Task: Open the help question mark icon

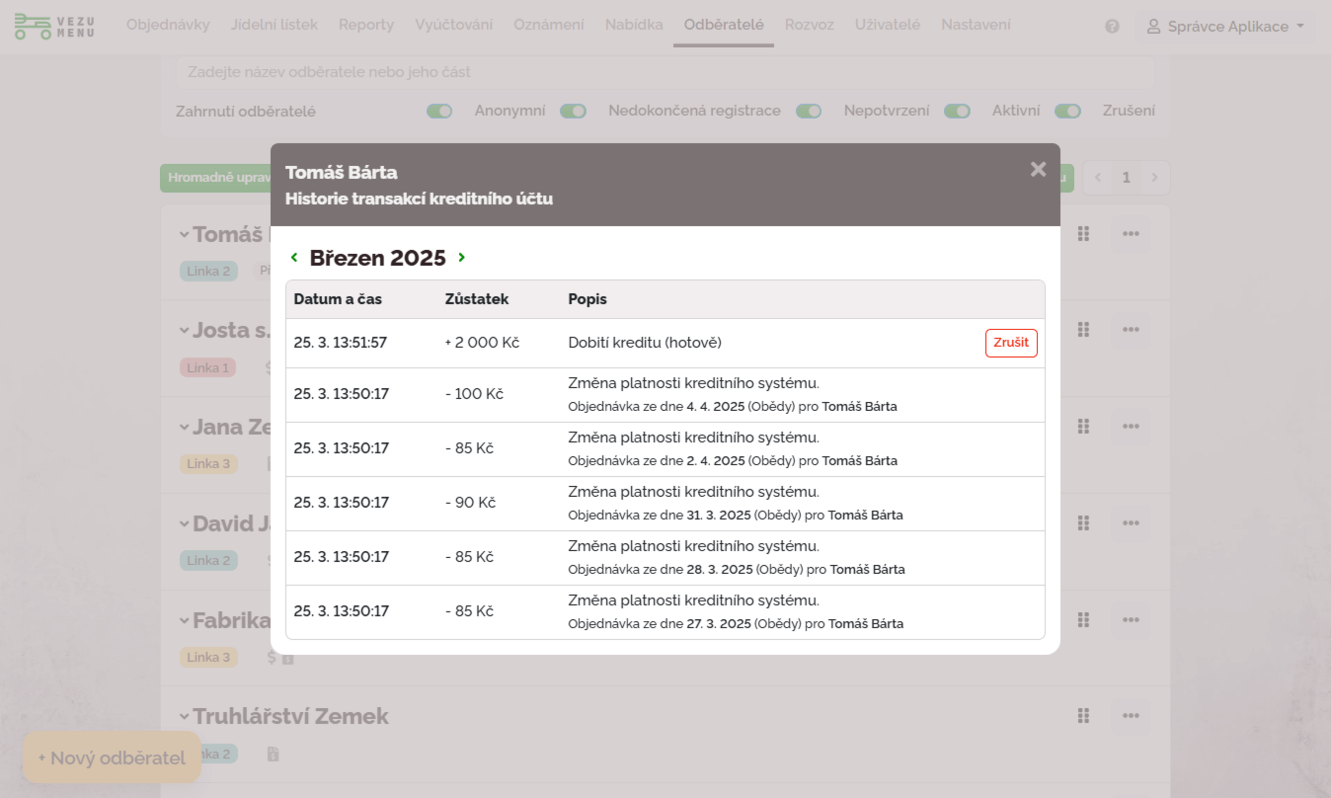Action: [1112, 27]
